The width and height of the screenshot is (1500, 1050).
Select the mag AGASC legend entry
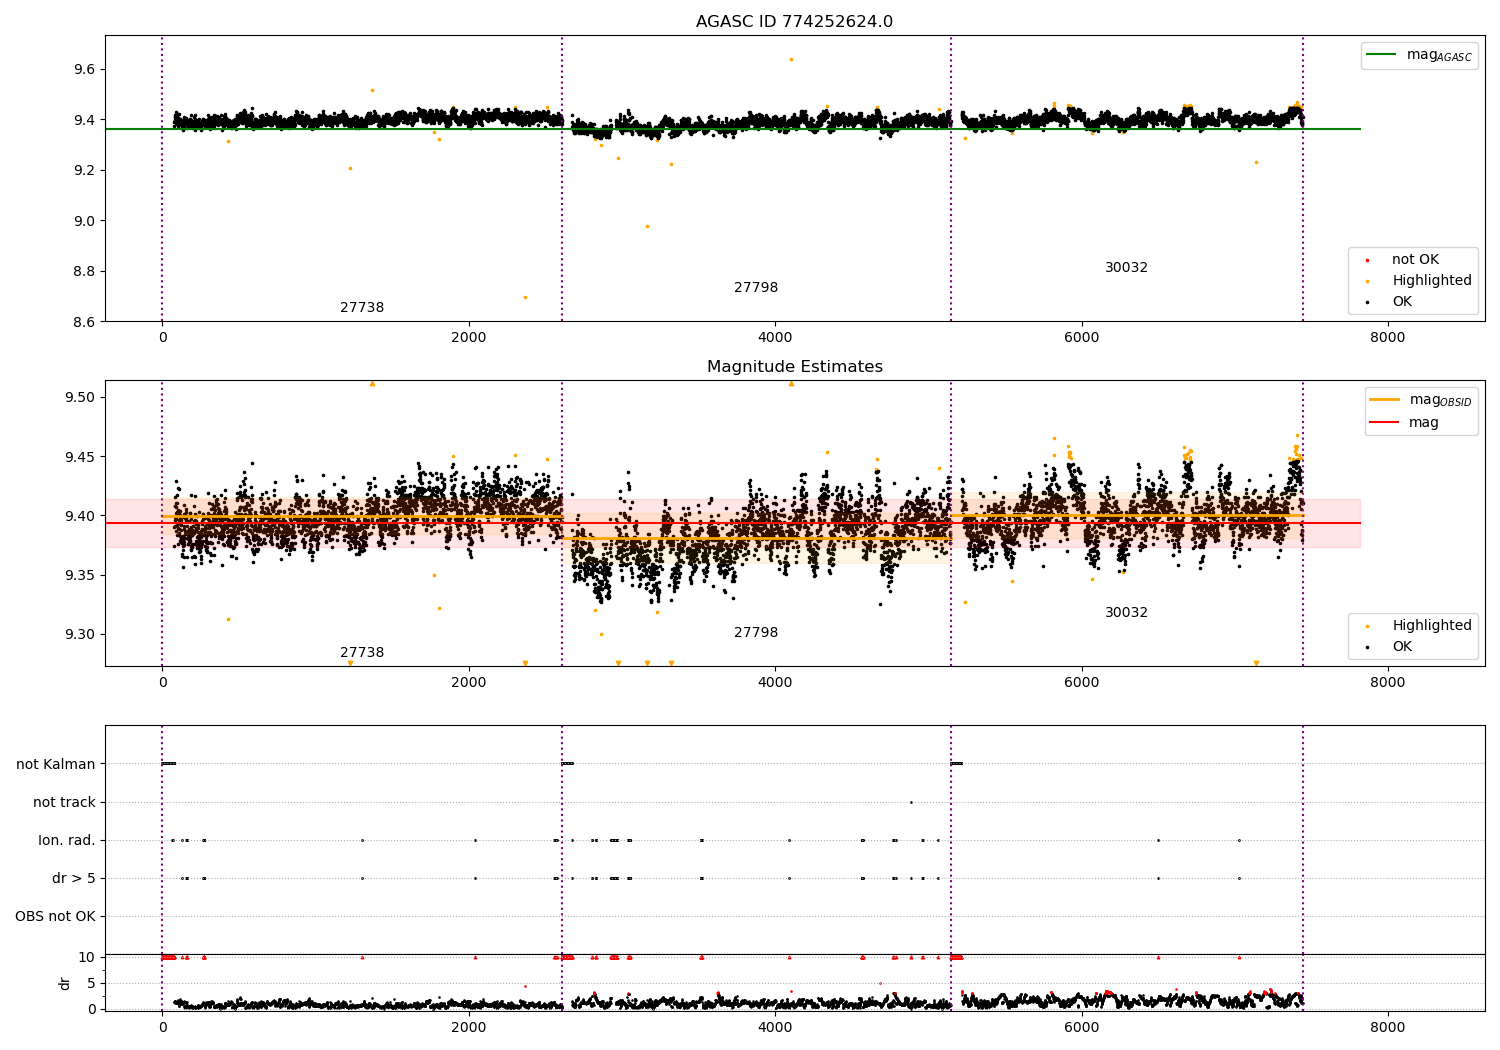click(x=1419, y=55)
